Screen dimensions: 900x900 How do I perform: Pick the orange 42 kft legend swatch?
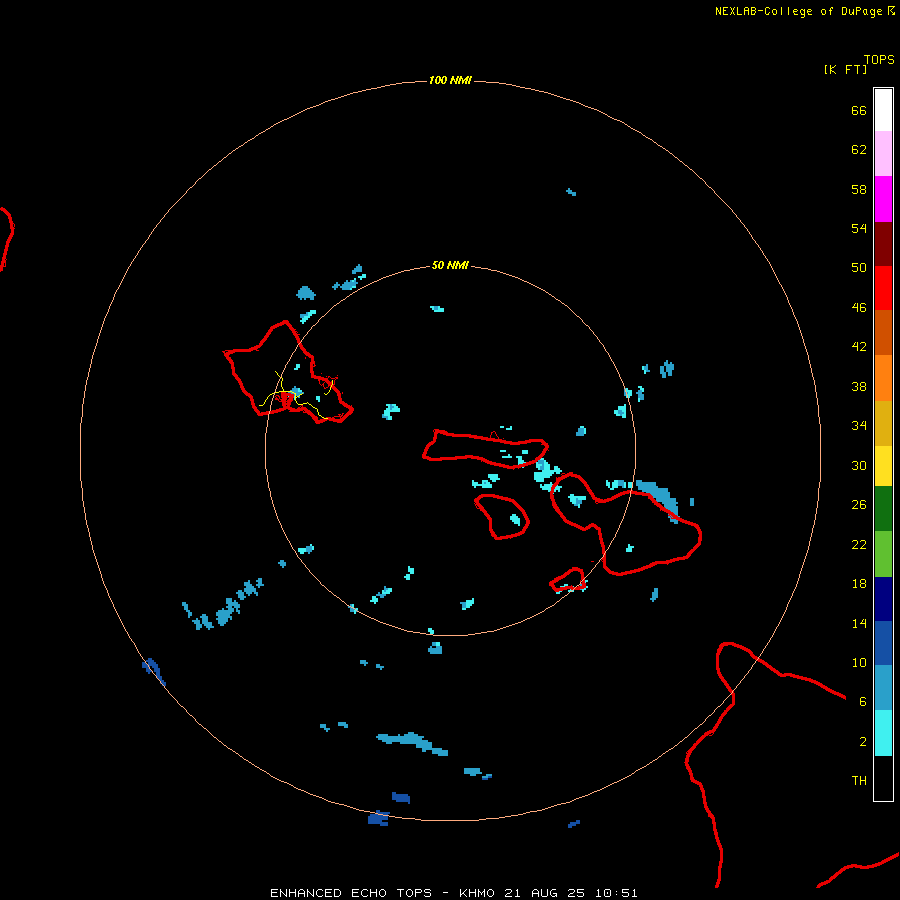tap(883, 377)
